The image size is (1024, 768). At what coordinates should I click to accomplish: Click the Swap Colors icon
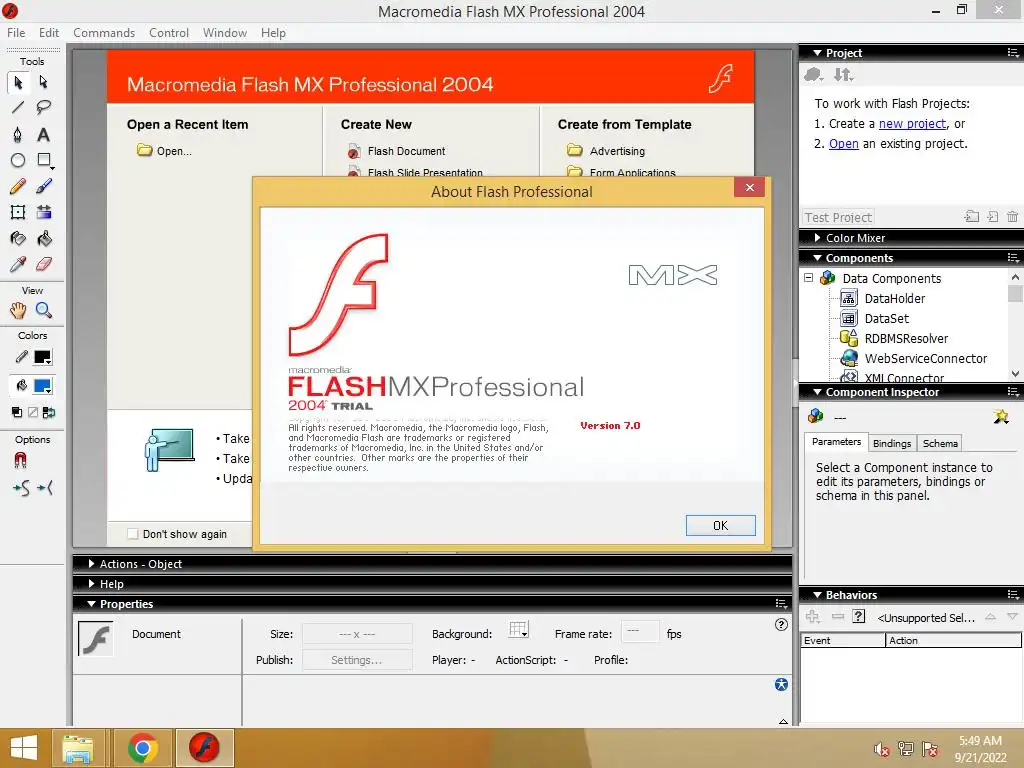(x=49, y=412)
